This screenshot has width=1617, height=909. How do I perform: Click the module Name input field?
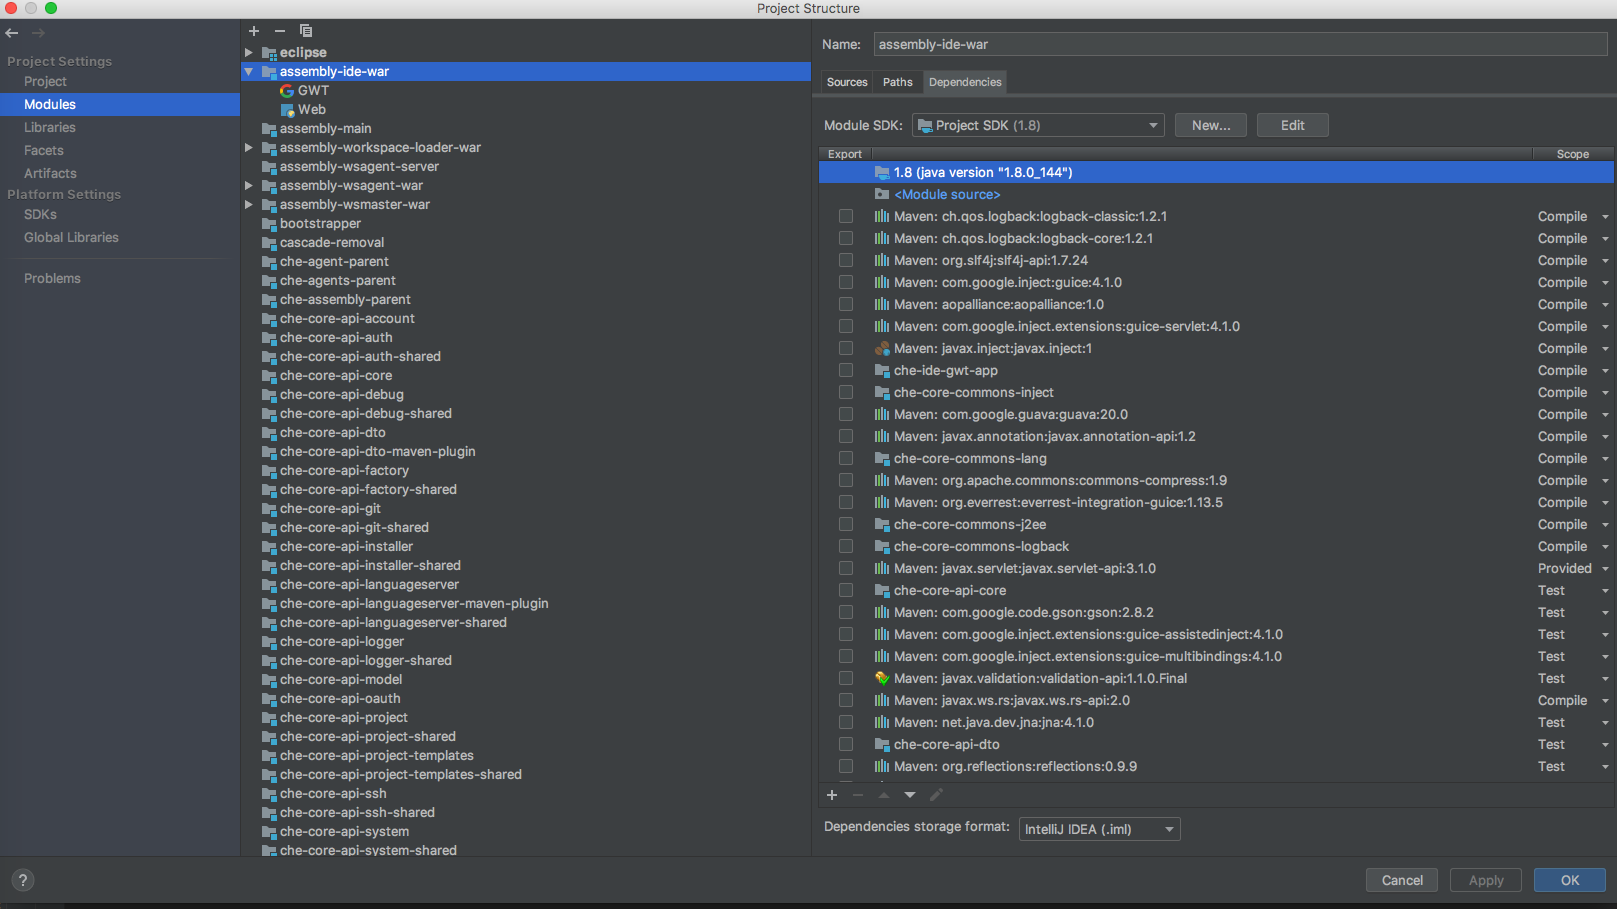[x=1240, y=45]
